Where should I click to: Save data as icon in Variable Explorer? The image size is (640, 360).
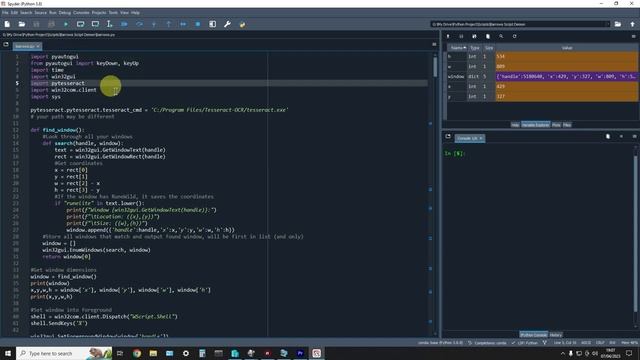tap(474, 36)
